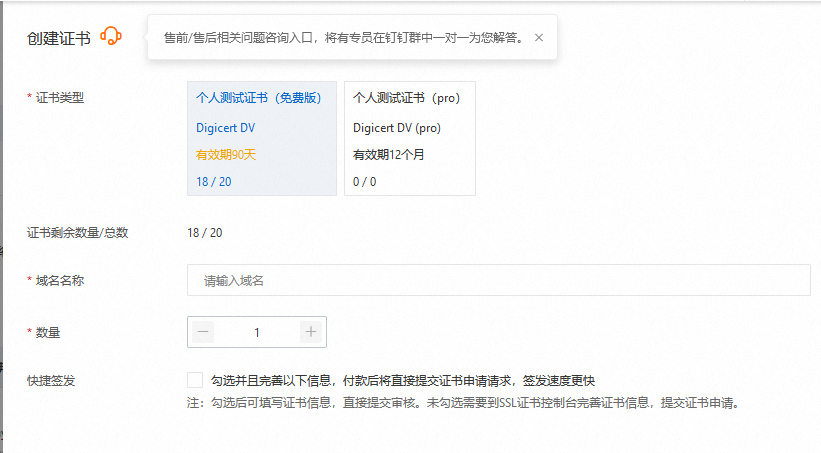The width and height of the screenshot is (821, 453).
Task: Click the customer service headset icon
Action: (111, 38)
